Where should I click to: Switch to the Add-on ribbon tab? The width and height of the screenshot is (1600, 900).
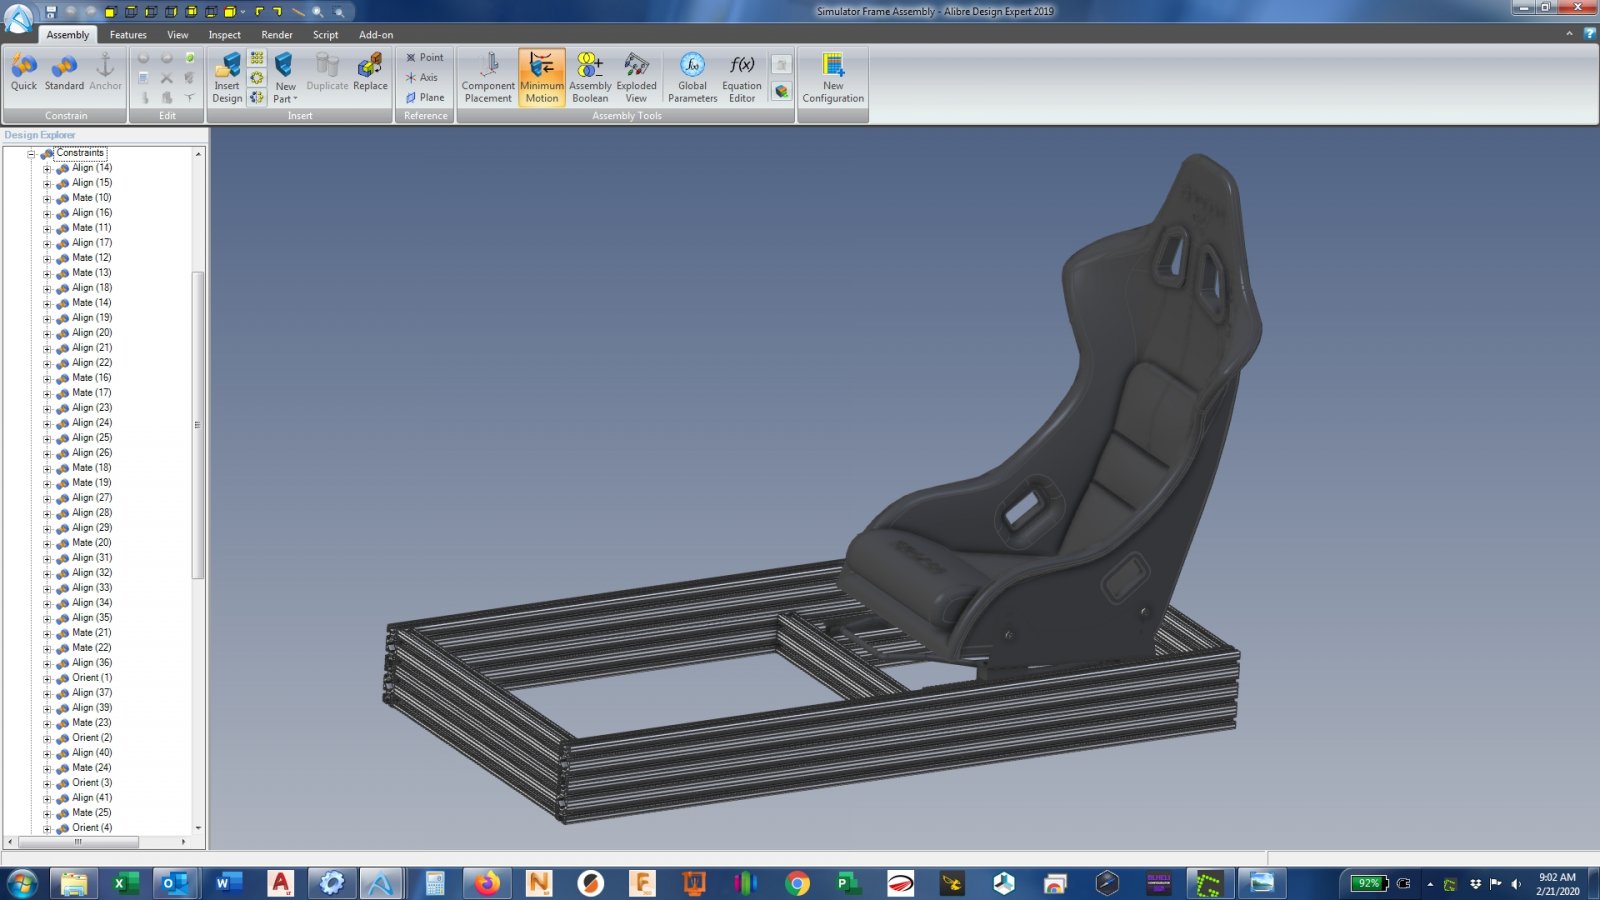coord(376,35)
